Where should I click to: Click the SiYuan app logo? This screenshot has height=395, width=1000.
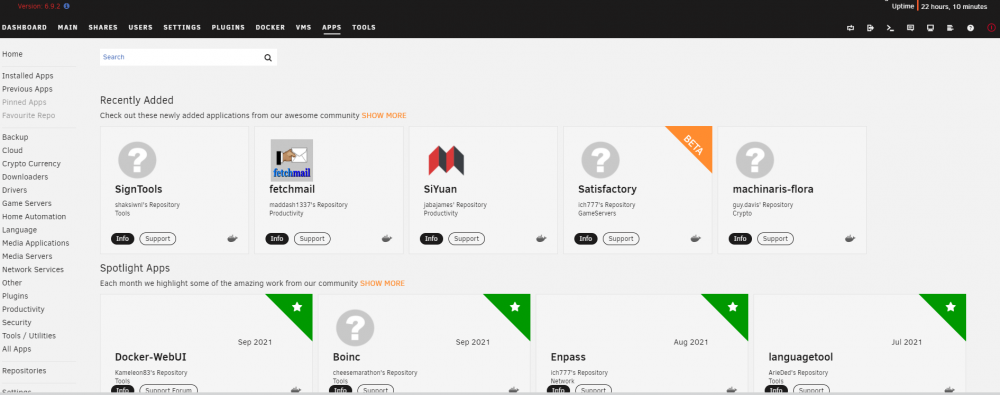click(446, 160)
